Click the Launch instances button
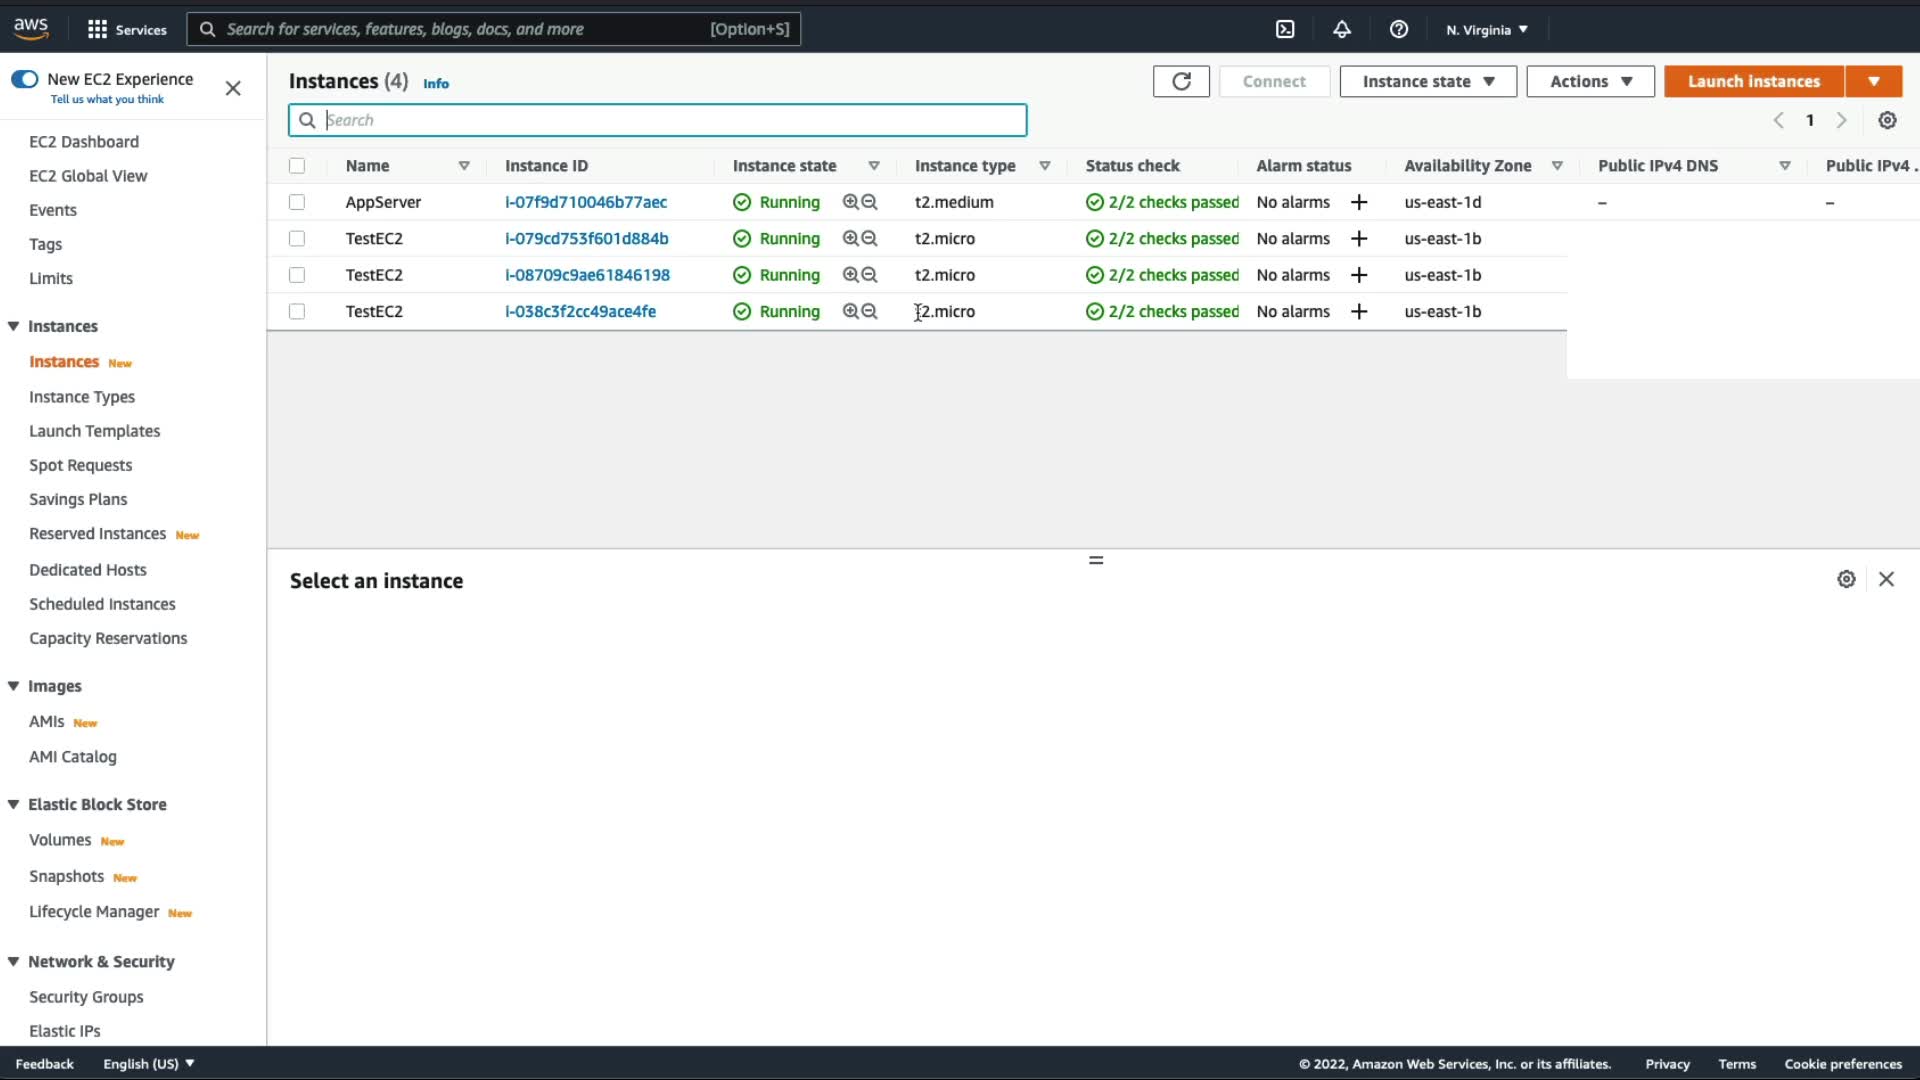The height and width of the screenshot is (1080, 1920). point(1753,81)
